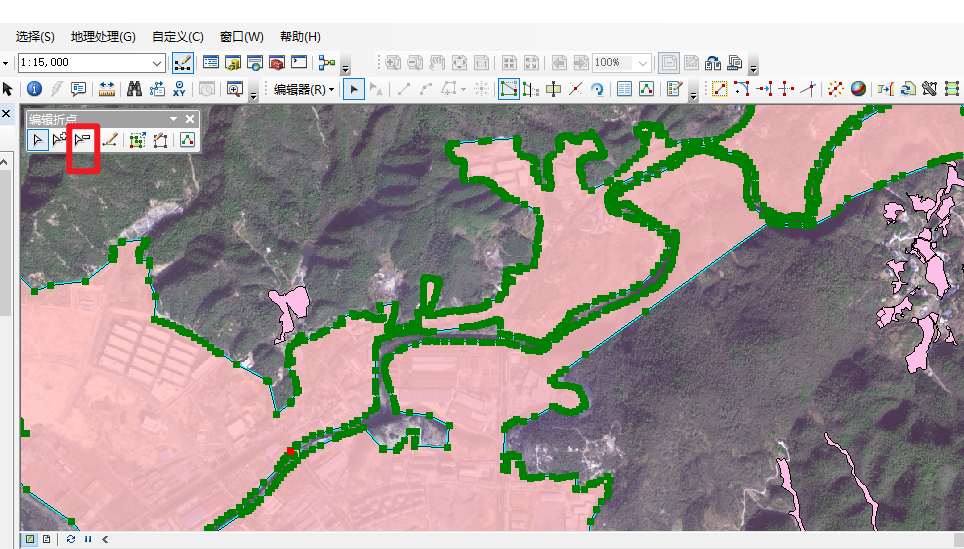Toggle the Edit Tool arrow
964x549 pixels.
(x=354, y=89)
